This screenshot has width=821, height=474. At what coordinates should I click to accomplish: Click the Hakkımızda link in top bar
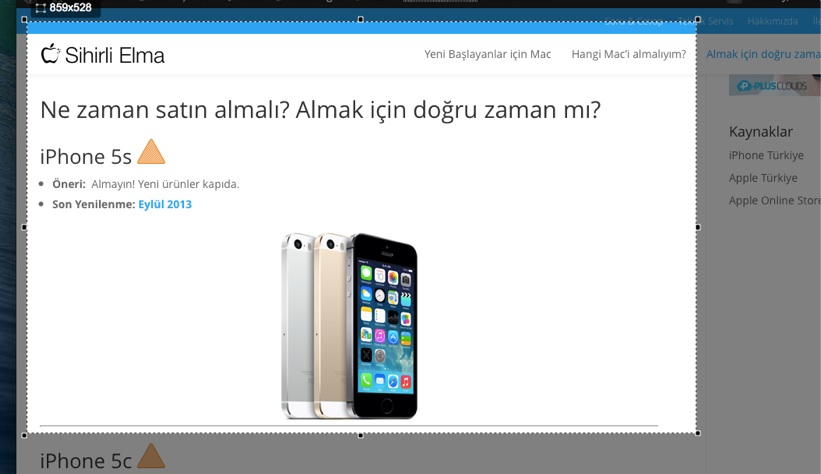(x=772, y=21)
